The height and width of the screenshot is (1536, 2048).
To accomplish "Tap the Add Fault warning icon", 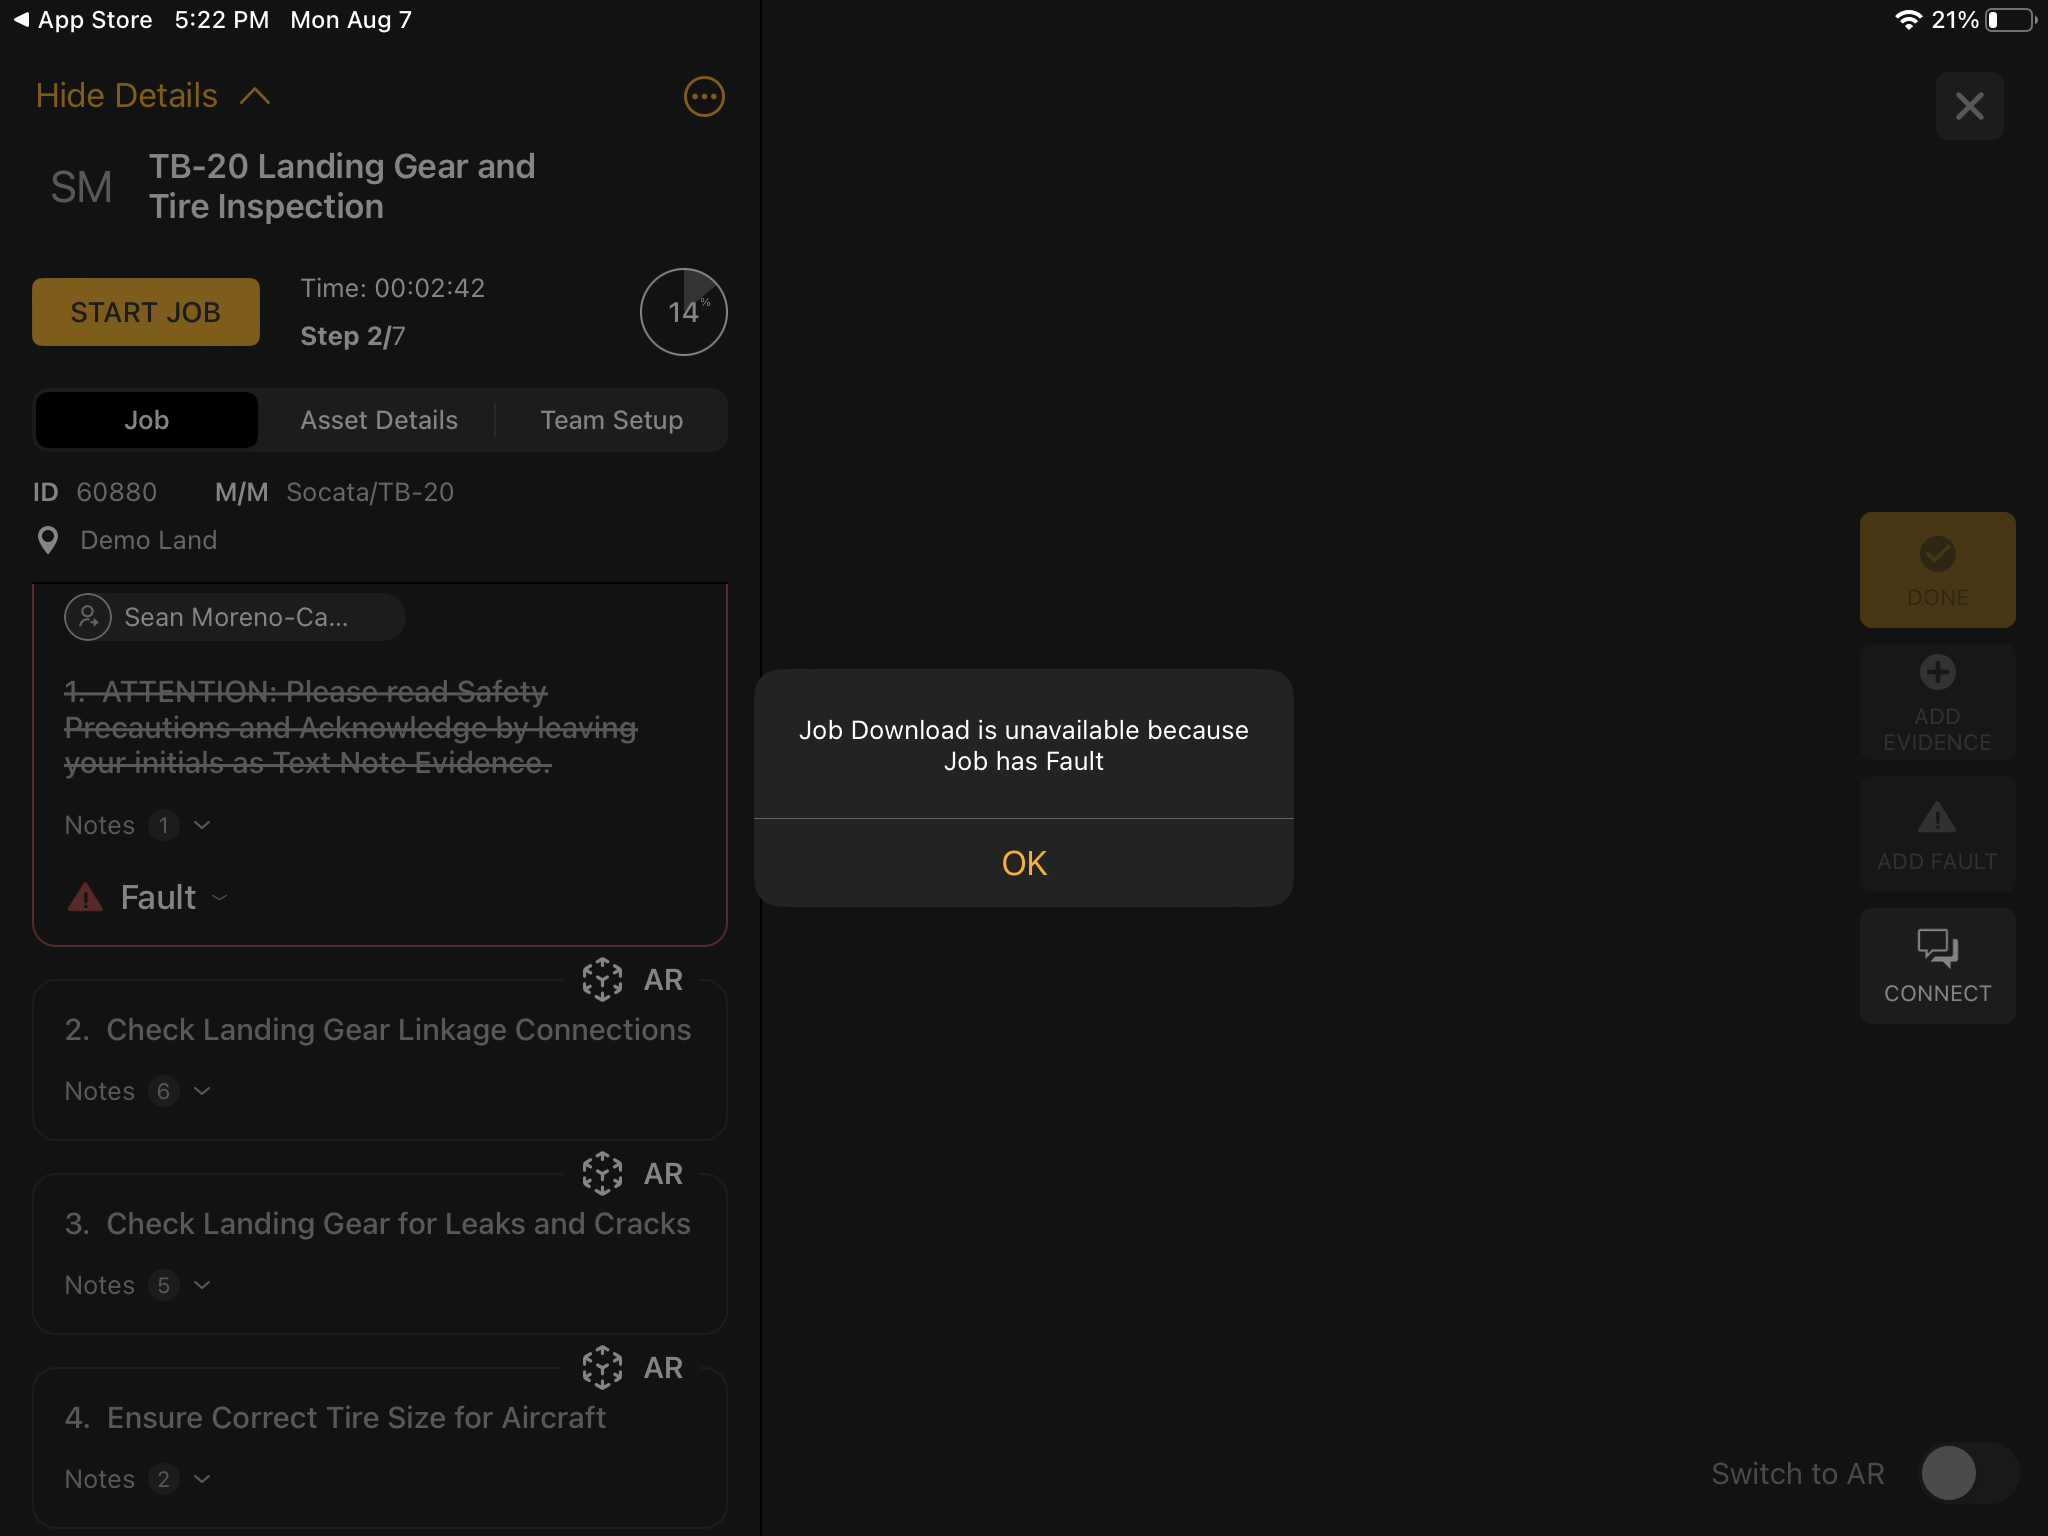I will (1937, 818).
